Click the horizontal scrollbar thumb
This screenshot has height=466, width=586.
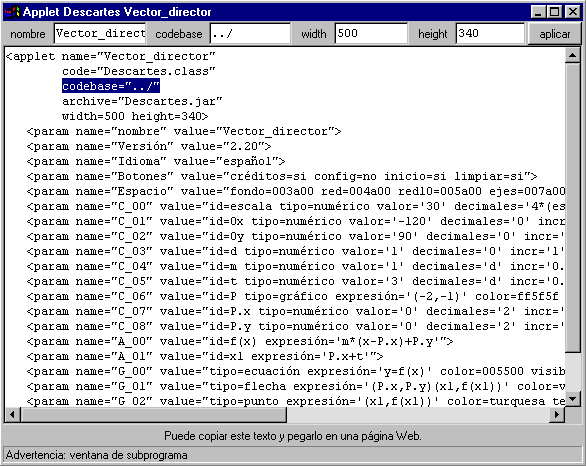click(154, 414)
